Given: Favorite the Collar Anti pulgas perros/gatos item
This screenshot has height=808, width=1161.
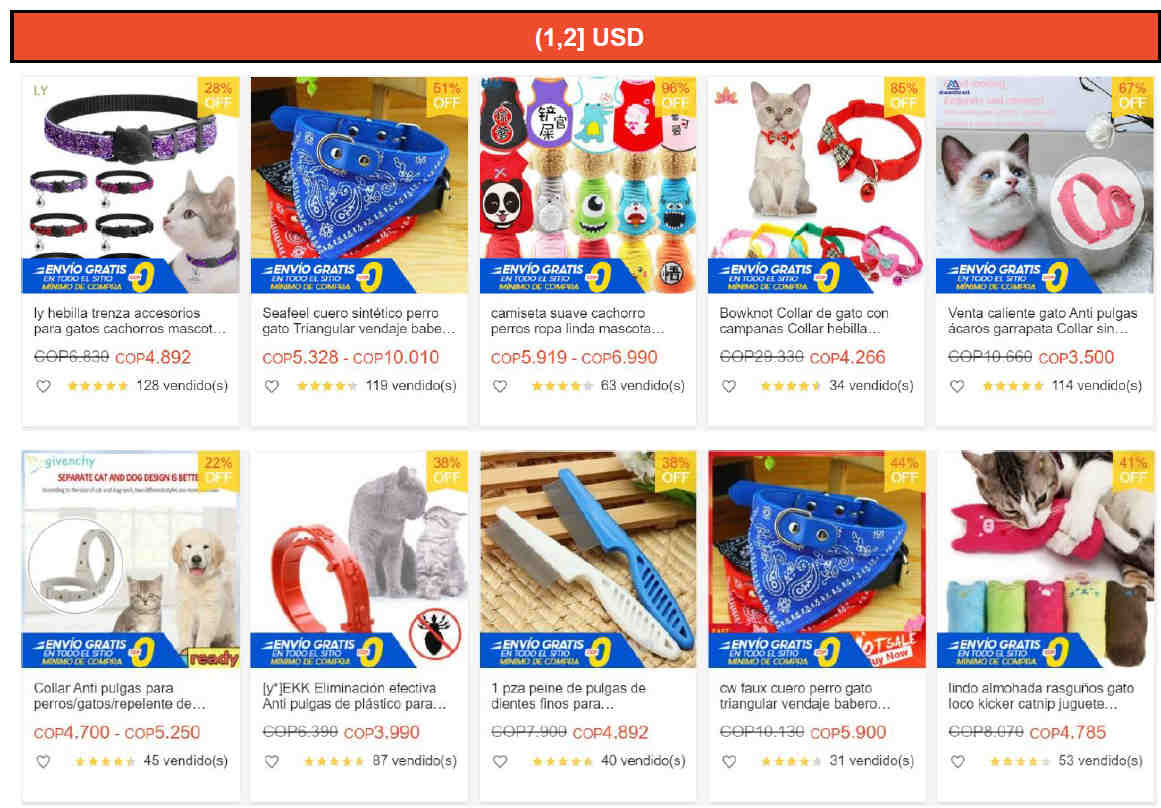Looking at the screenshot, I should pos(44,761).
